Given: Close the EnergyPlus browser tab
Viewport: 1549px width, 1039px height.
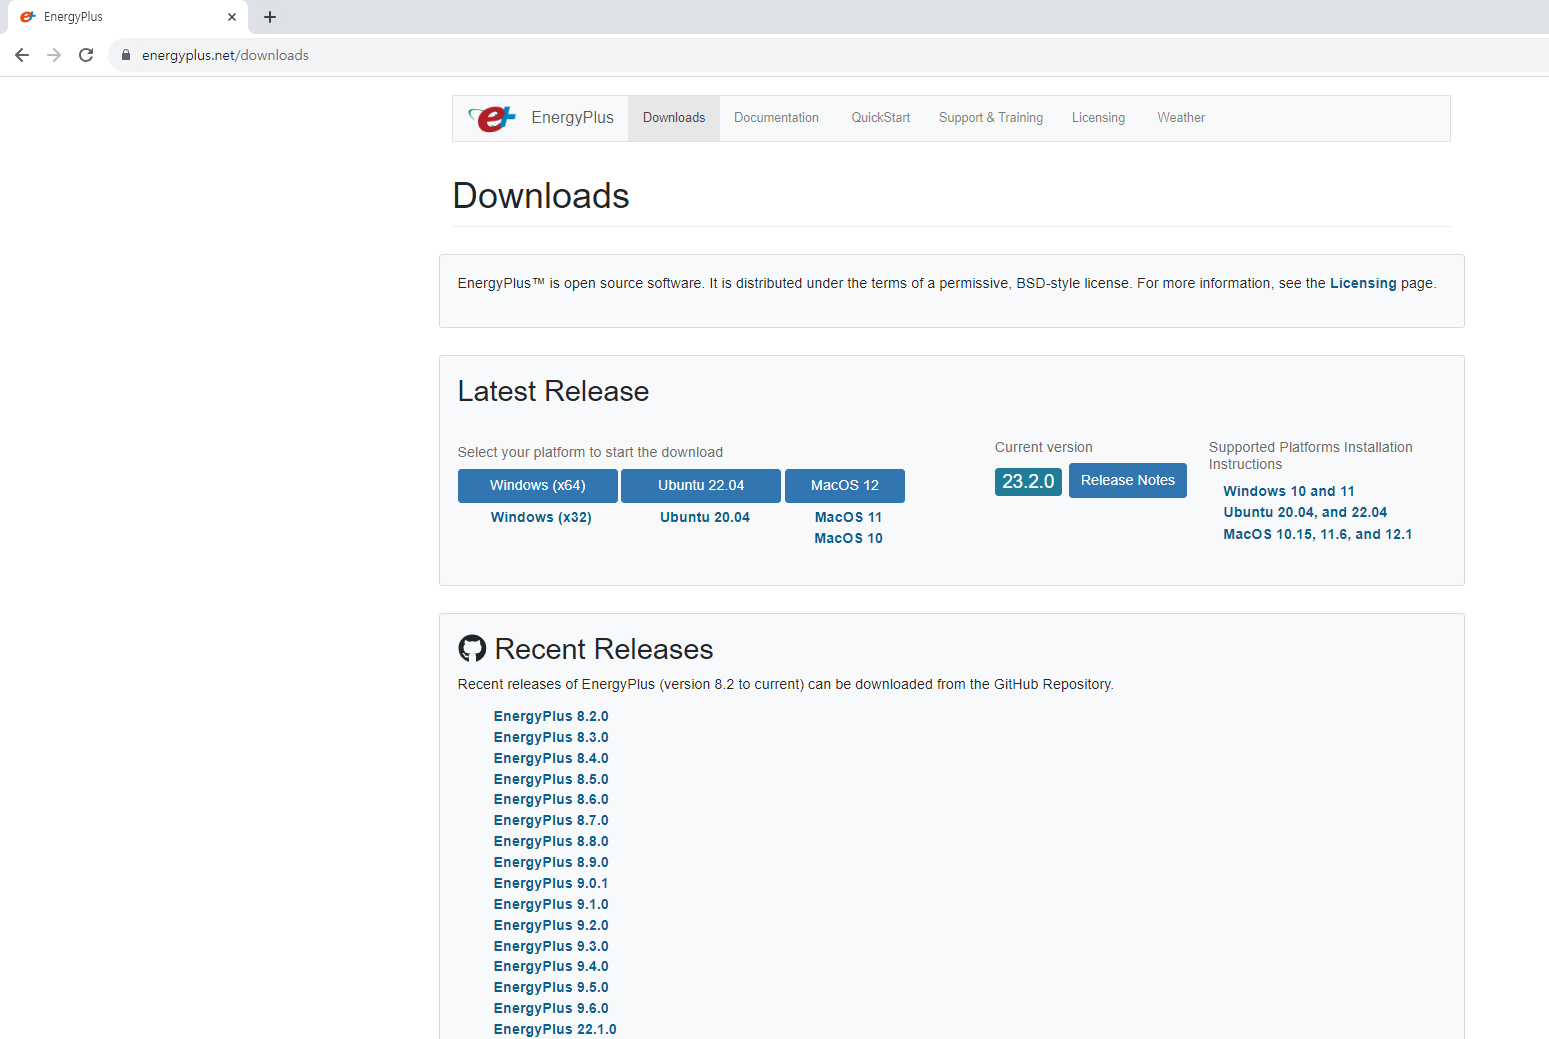Looking at the screenshot, I should tap(232, 17).
